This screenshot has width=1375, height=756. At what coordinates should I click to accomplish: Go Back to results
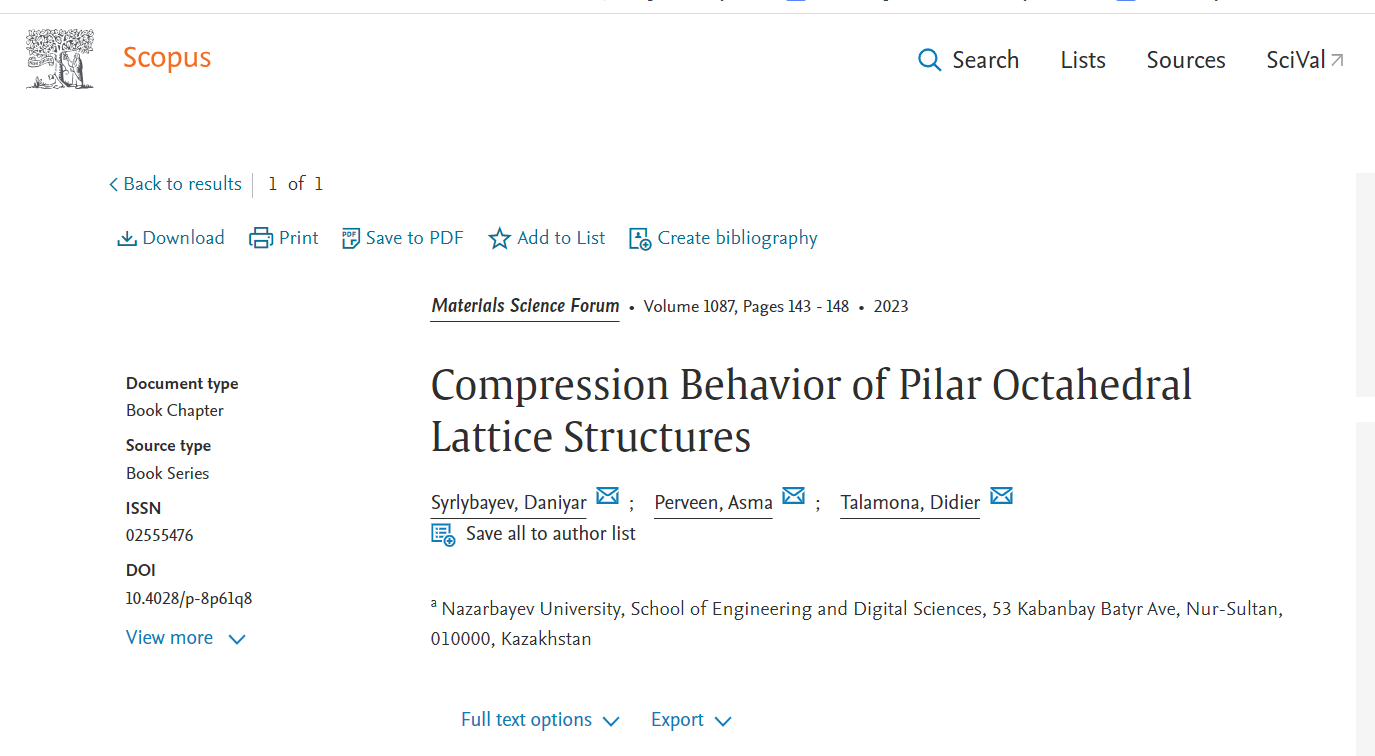pyautogui.click(x=175, y=184)
